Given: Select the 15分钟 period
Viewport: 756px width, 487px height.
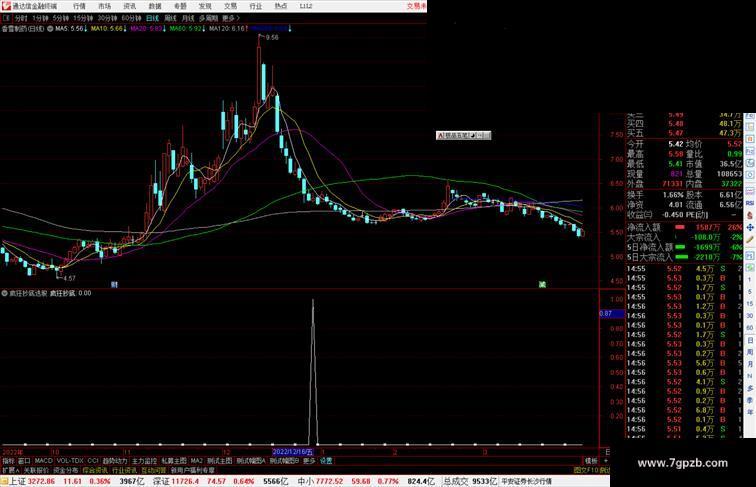Looking at the screenshot, I should [83, 18].
